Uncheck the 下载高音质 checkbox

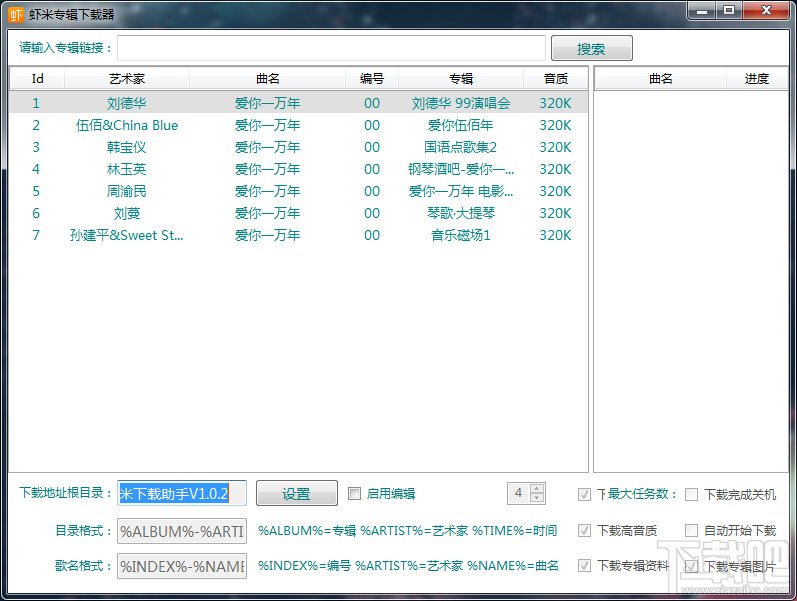tap(585, 530)
